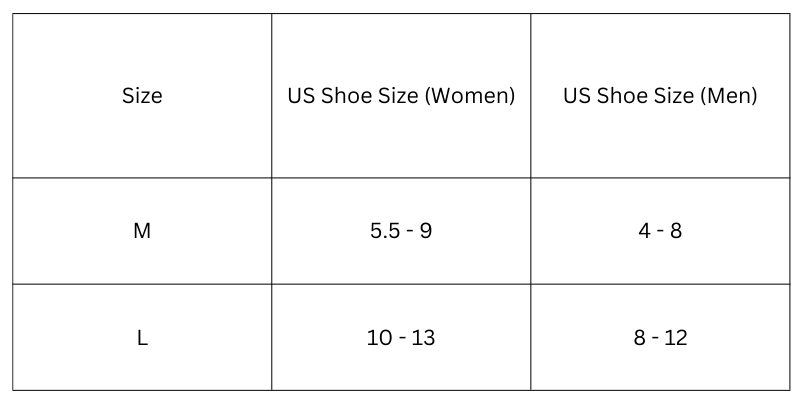Select the 10 - 13 women's range cell
Viewport: 800px width, 400px height.
click(401, 338)
